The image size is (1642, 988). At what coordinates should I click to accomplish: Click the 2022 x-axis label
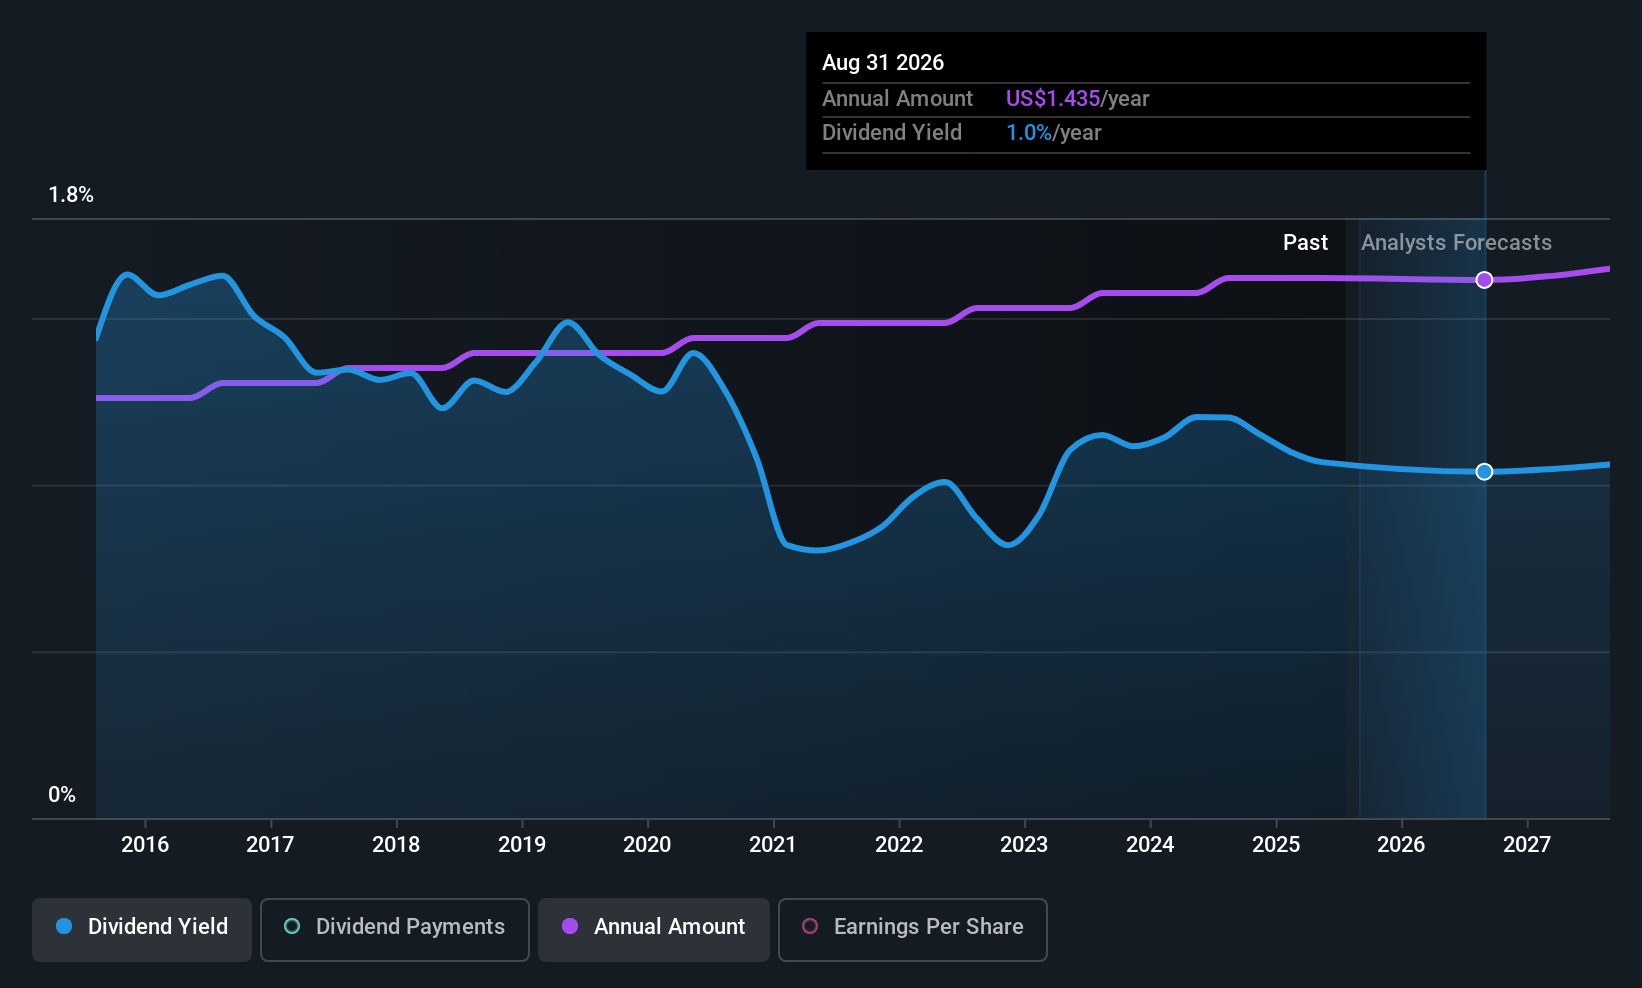click(899, 845)
